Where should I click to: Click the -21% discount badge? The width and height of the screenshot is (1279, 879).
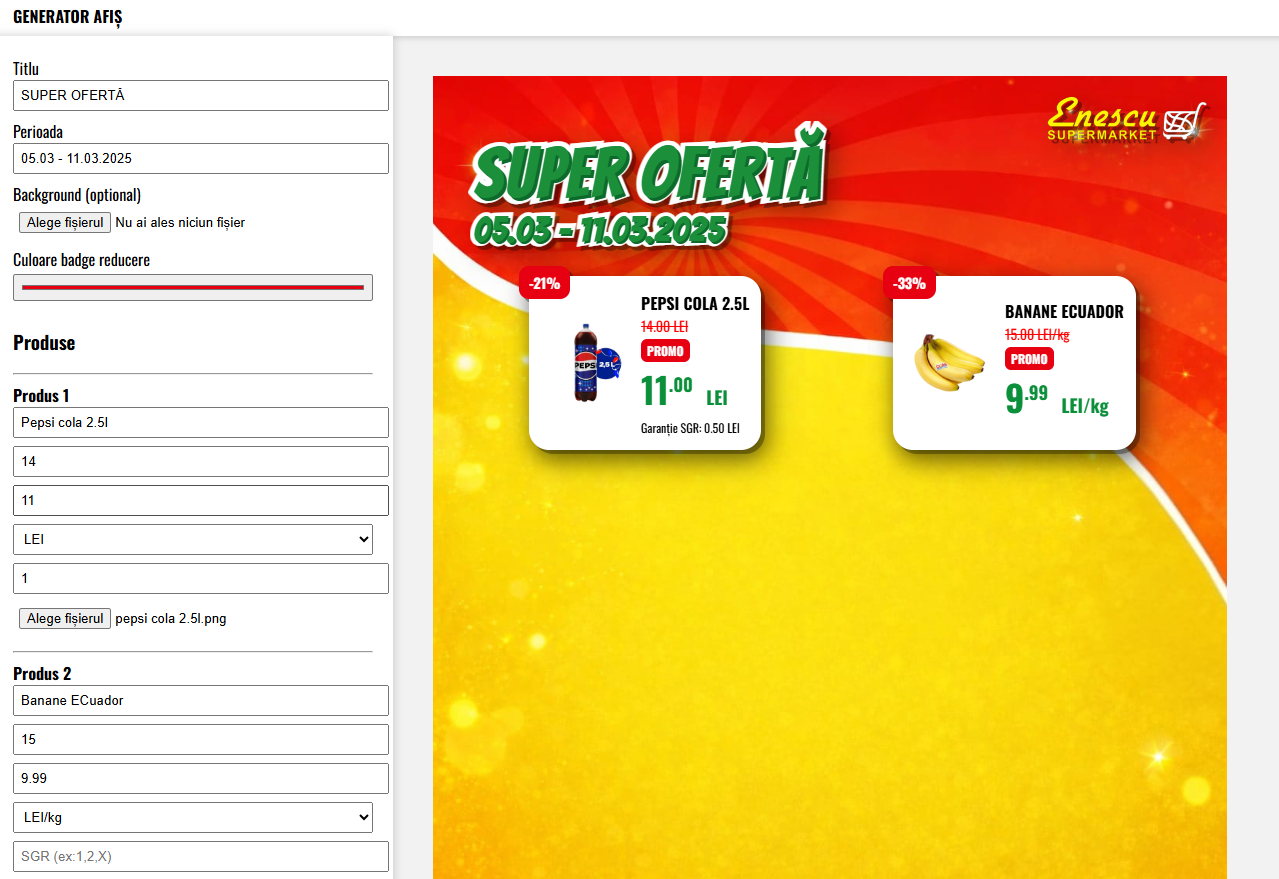point(545,283)
